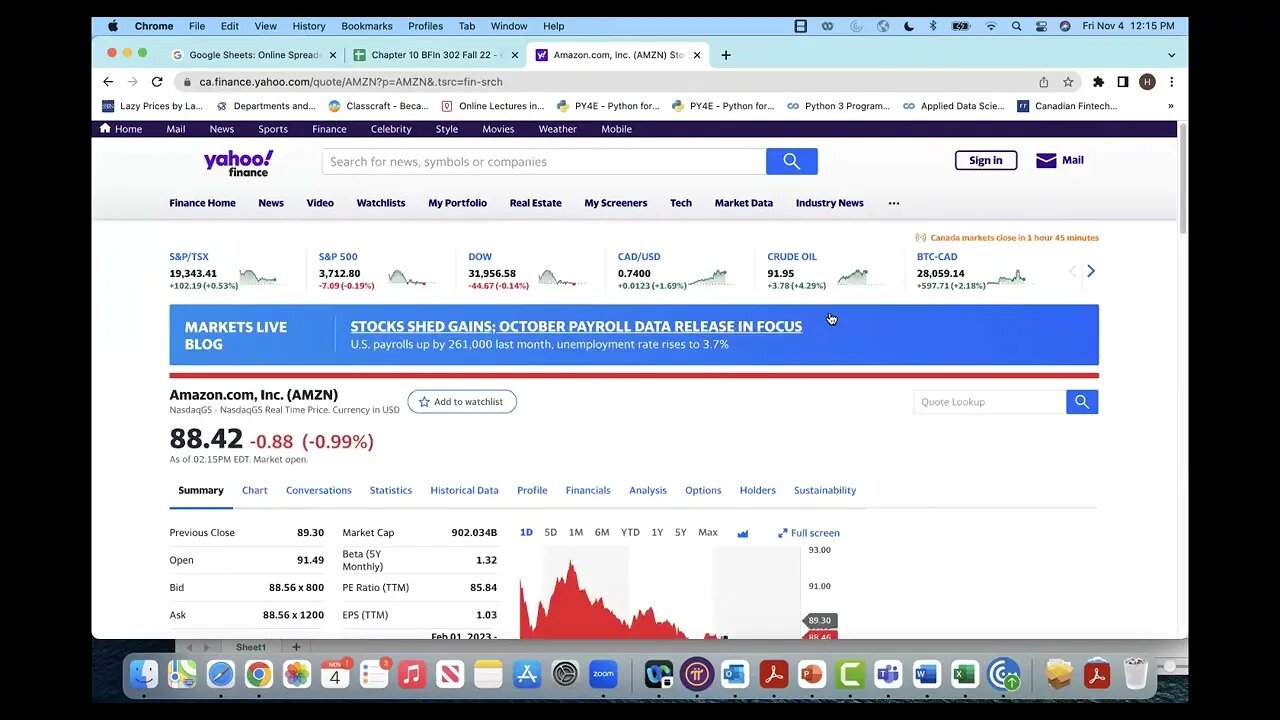Image resolution: width=1280 pixels, height=720 pixels.
Task: Open the Music app in the Dock
Action: point(412,675)
